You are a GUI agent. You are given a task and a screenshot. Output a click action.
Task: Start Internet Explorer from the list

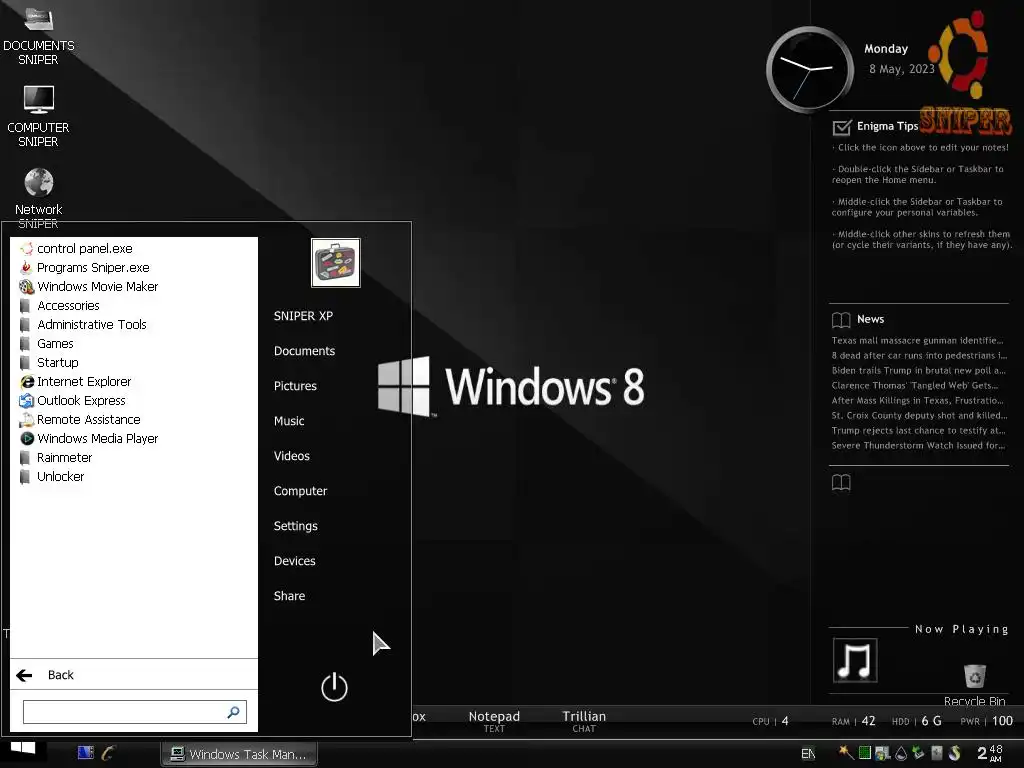click(x=75, y=381)
